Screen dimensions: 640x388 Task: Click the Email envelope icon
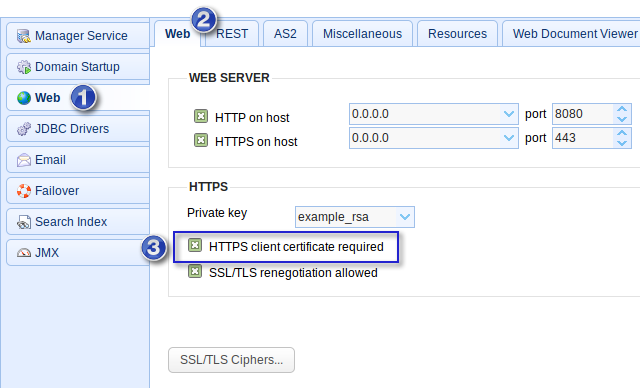(x=24, y=160)
